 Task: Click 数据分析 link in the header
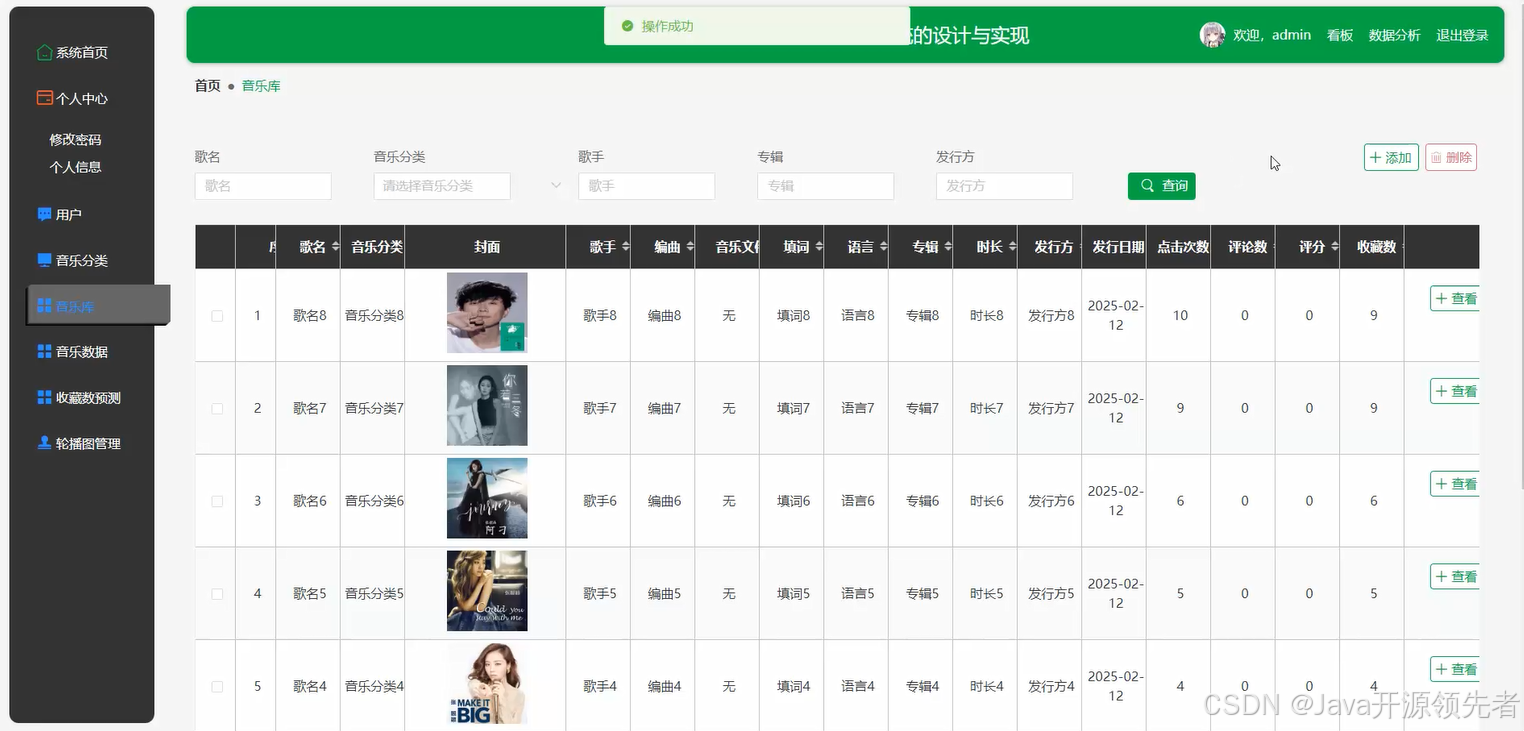pyautogui.click(x=1394, y=35)
